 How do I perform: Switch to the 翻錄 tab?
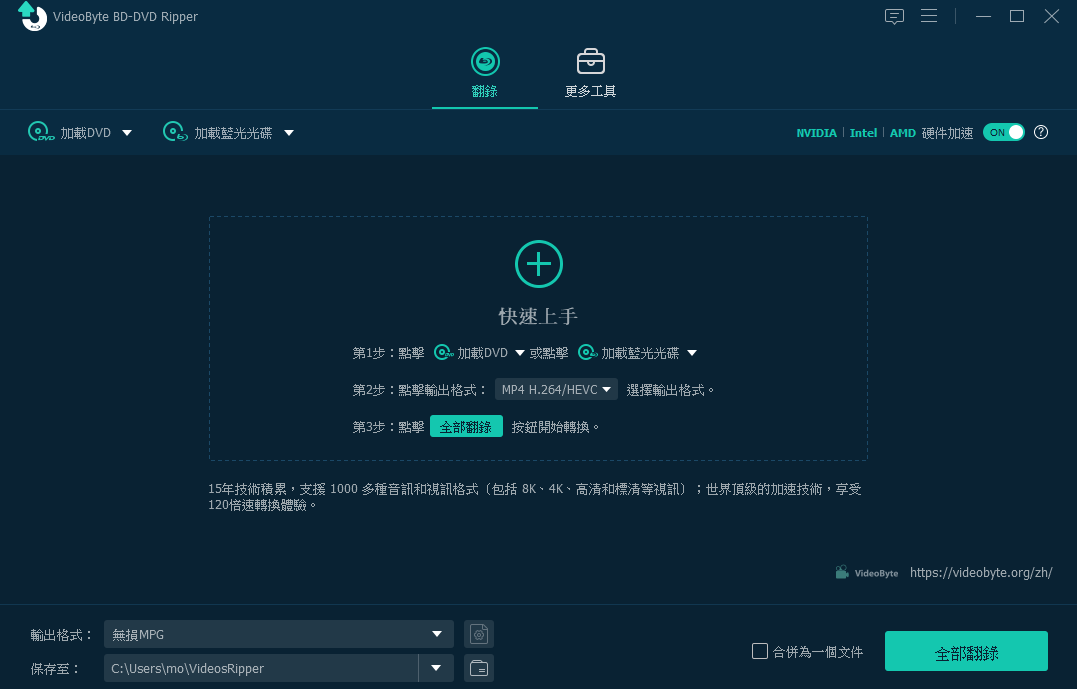pyautogui.click(x=485, y=75)
